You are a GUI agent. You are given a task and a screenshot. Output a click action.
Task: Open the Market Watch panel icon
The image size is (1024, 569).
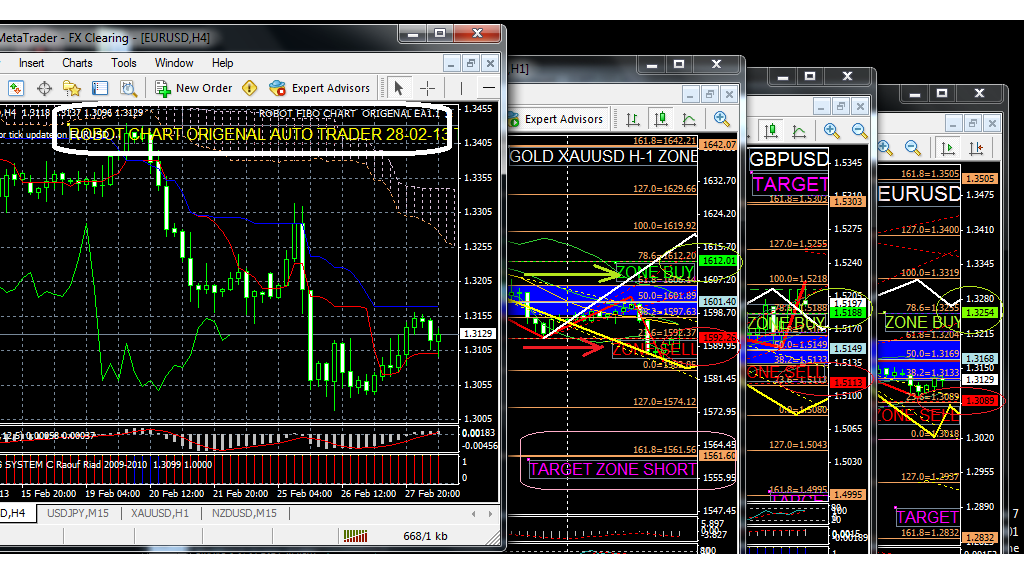point(16,88)
